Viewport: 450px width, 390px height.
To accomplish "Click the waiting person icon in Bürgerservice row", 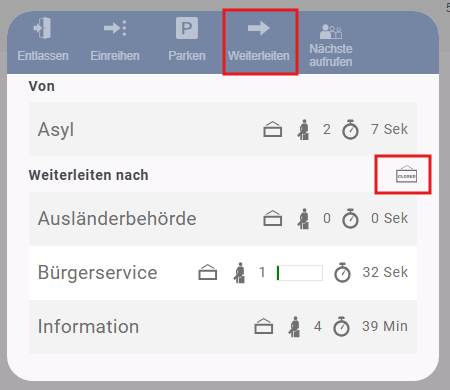I will 239,273.
